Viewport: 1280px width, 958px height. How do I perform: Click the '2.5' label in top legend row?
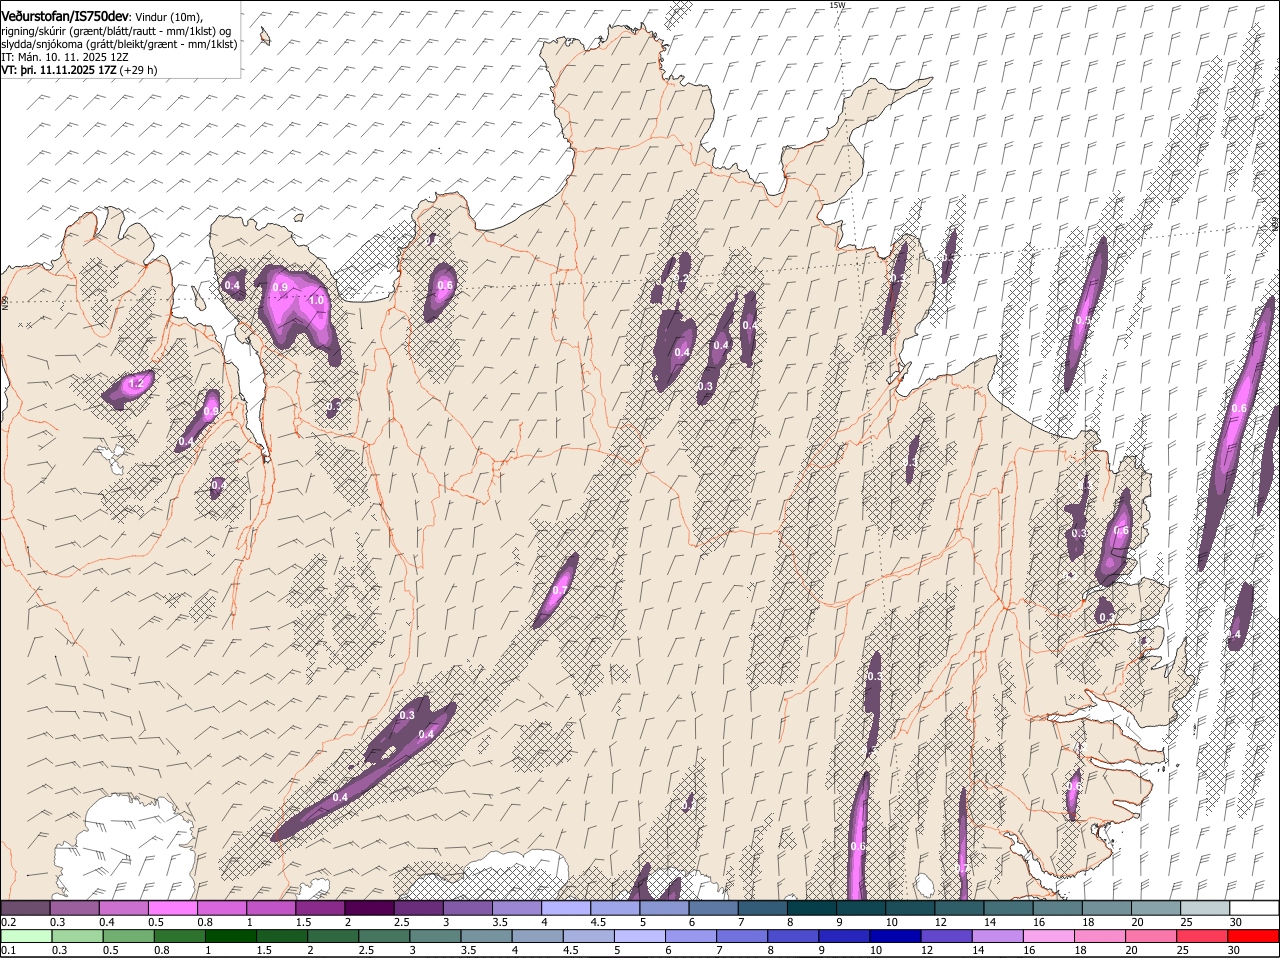coord(402,921)
